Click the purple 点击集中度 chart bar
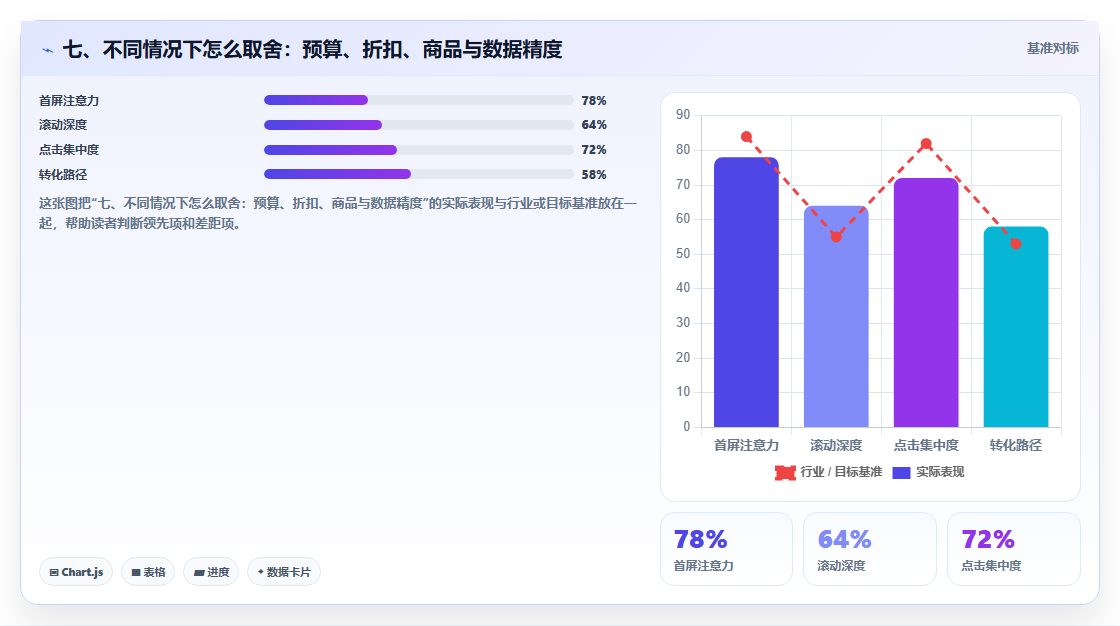Screen dimensions: 1120x626 click(x=926, y=303)
